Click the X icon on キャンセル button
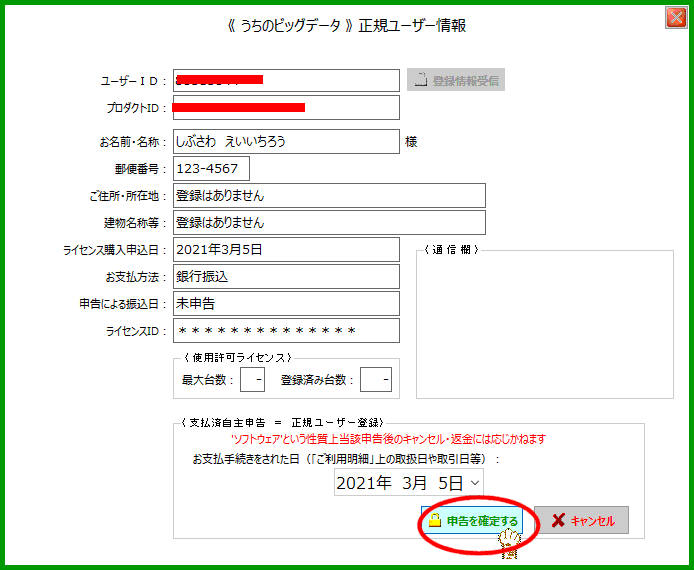 pyautogui.click(x=558, y=520)
